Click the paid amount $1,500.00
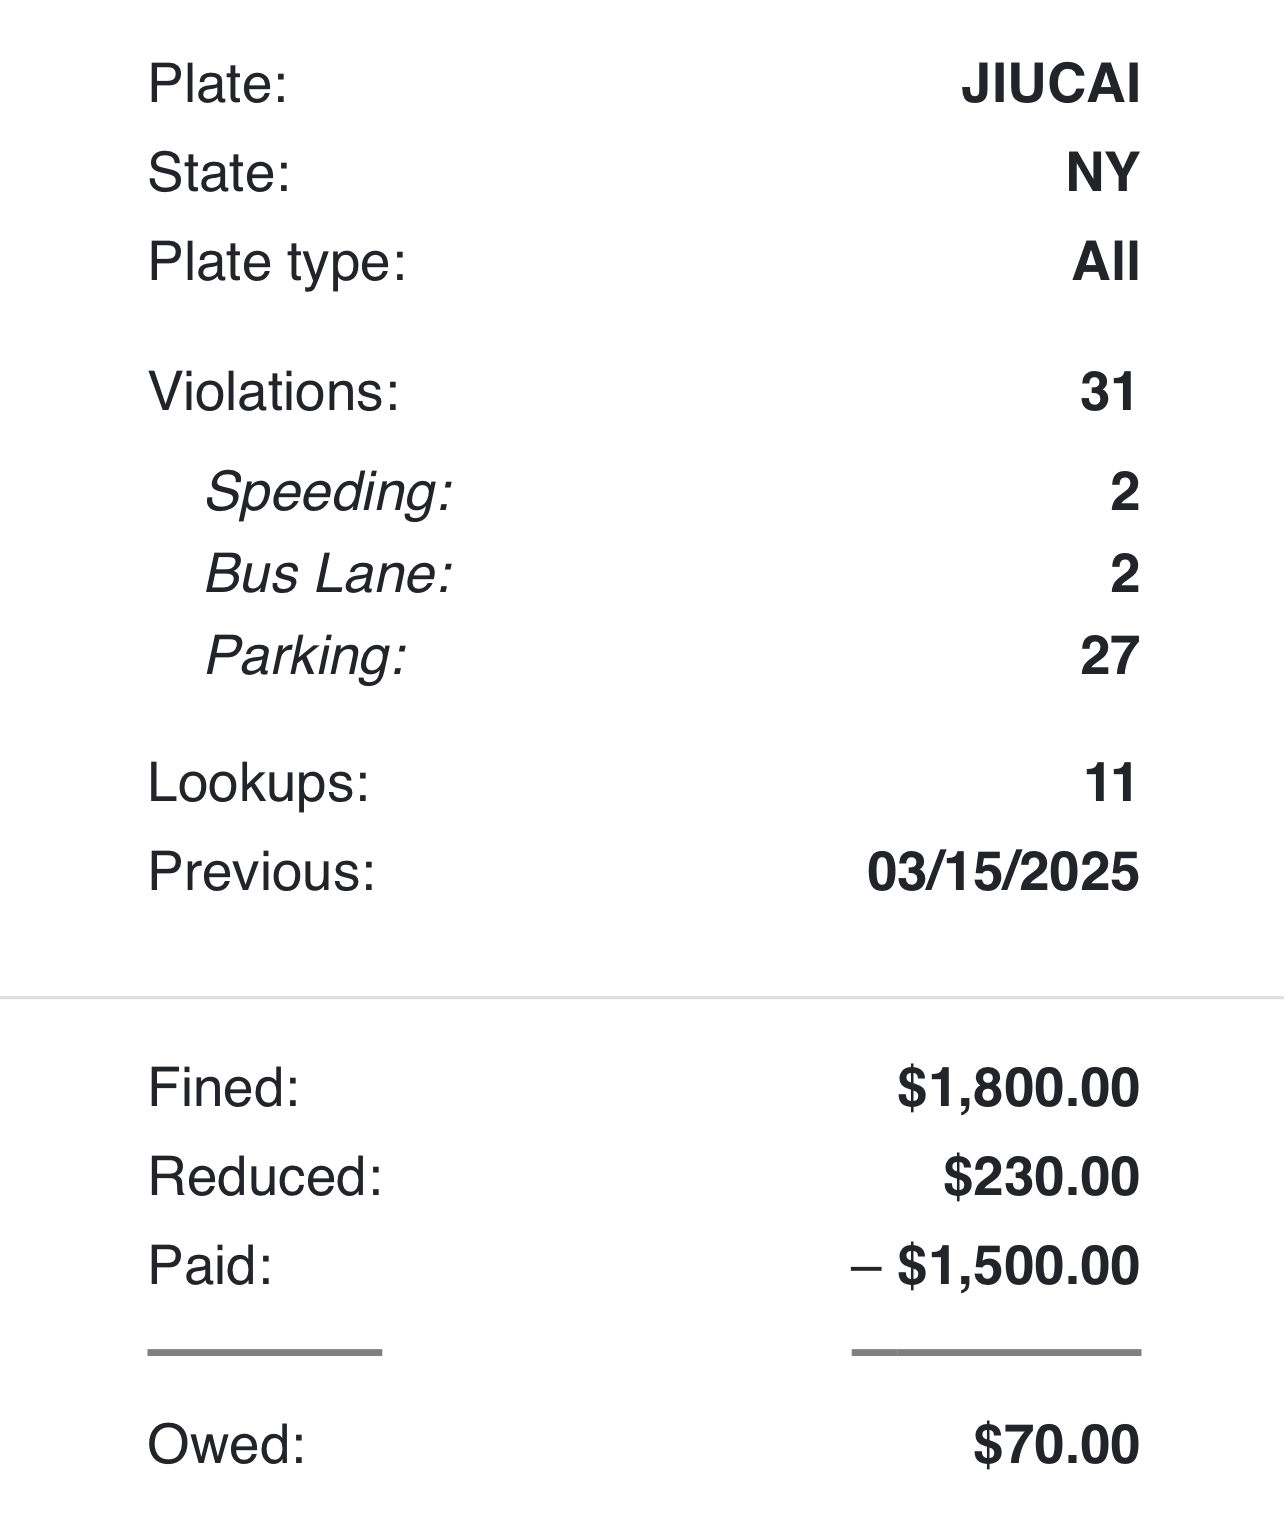The width and height of the screenshot is (1284, 1520). [1018, 1265]
